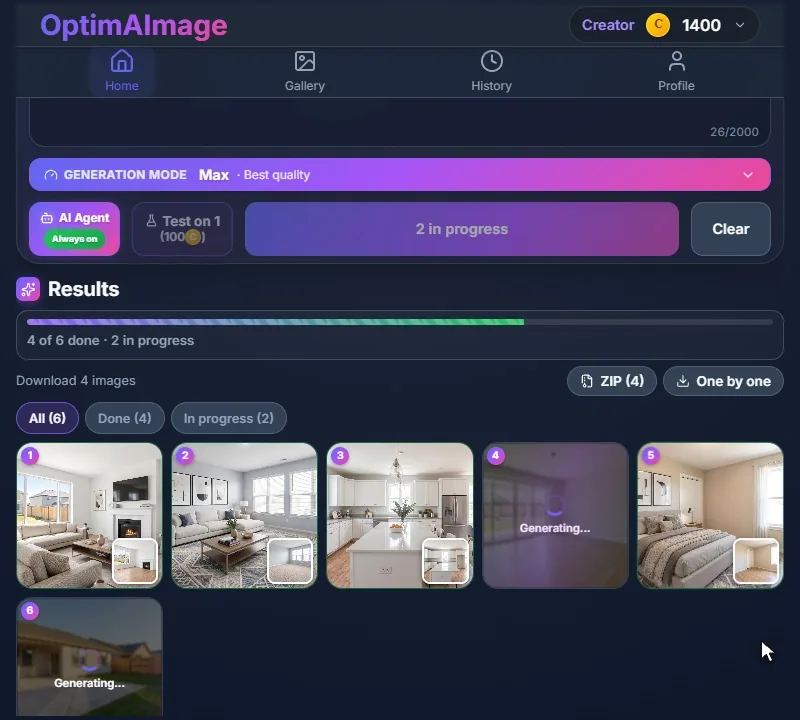Screen dimensions: 800x720
Task: Click the house icon in navigation
Action: [121, 61]
